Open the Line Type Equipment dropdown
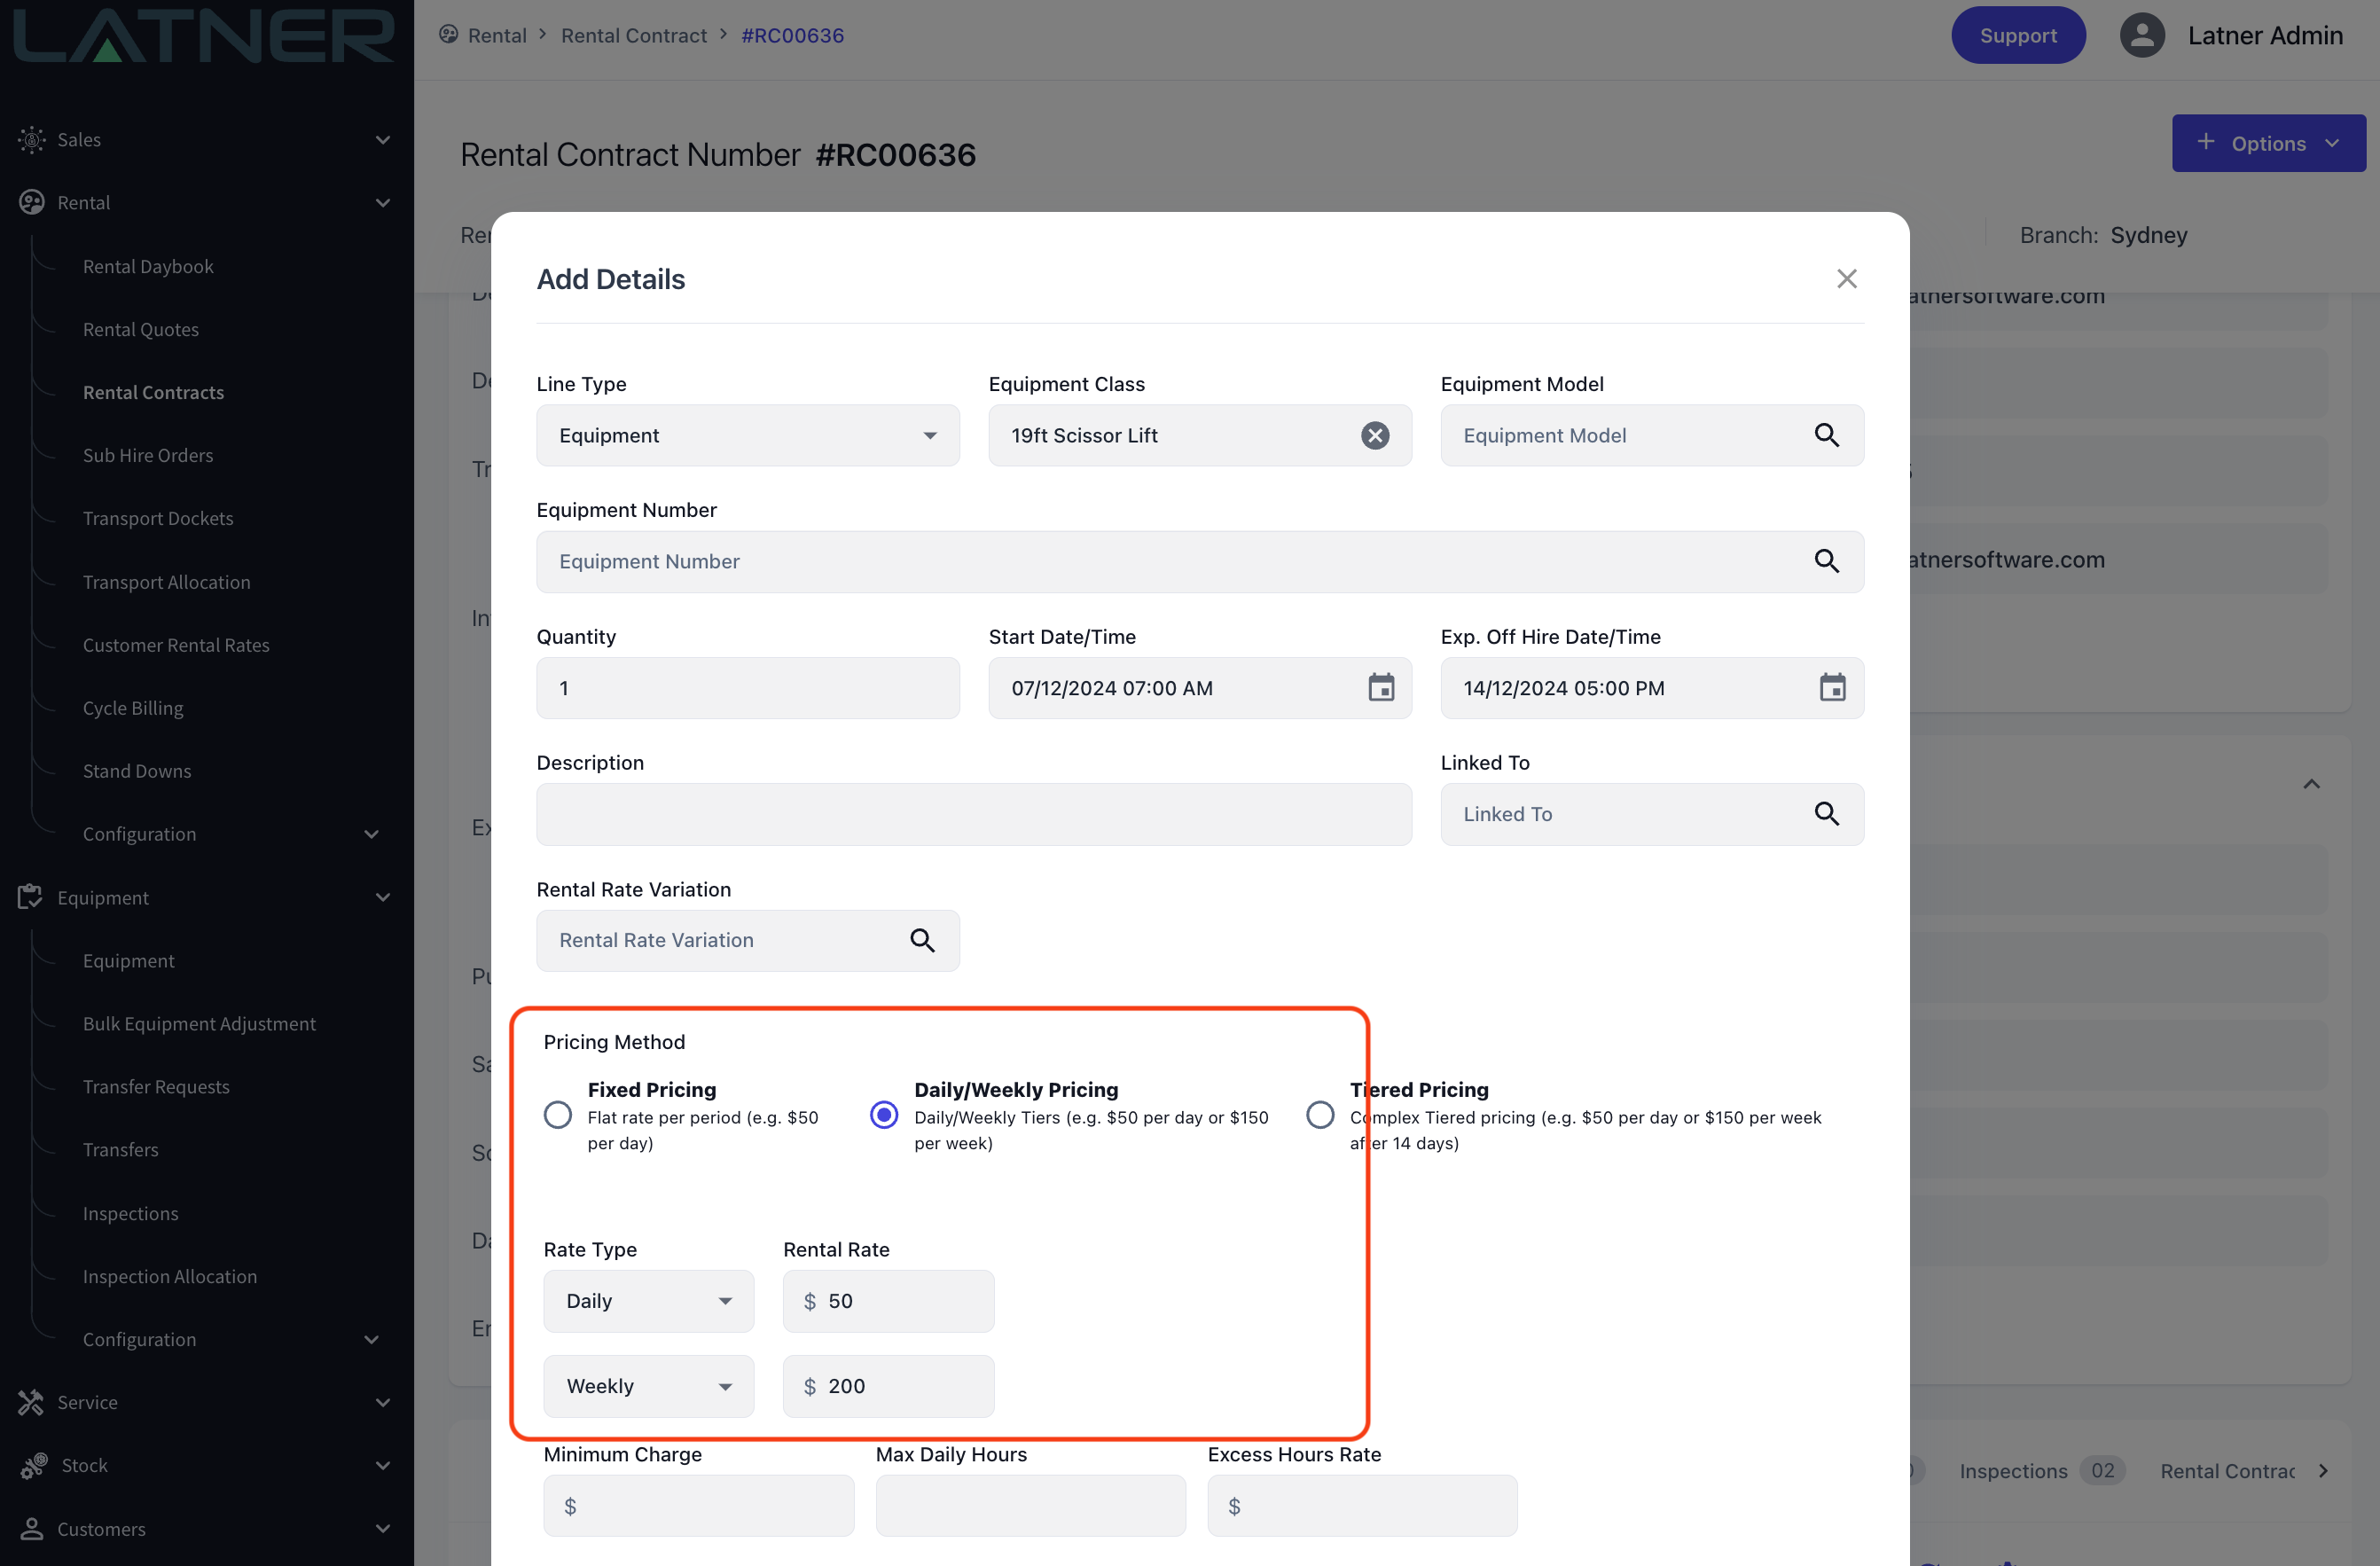Screen dimensions: 2380x1566 pyautogui.click(x=747, y=435)
